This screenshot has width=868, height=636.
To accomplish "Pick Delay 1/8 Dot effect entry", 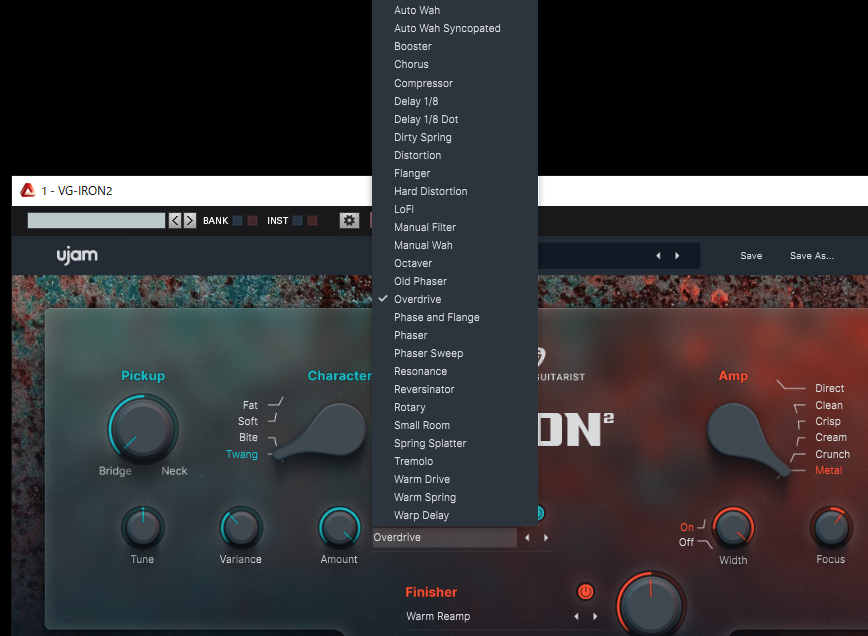I will click(x=454, y=119).
